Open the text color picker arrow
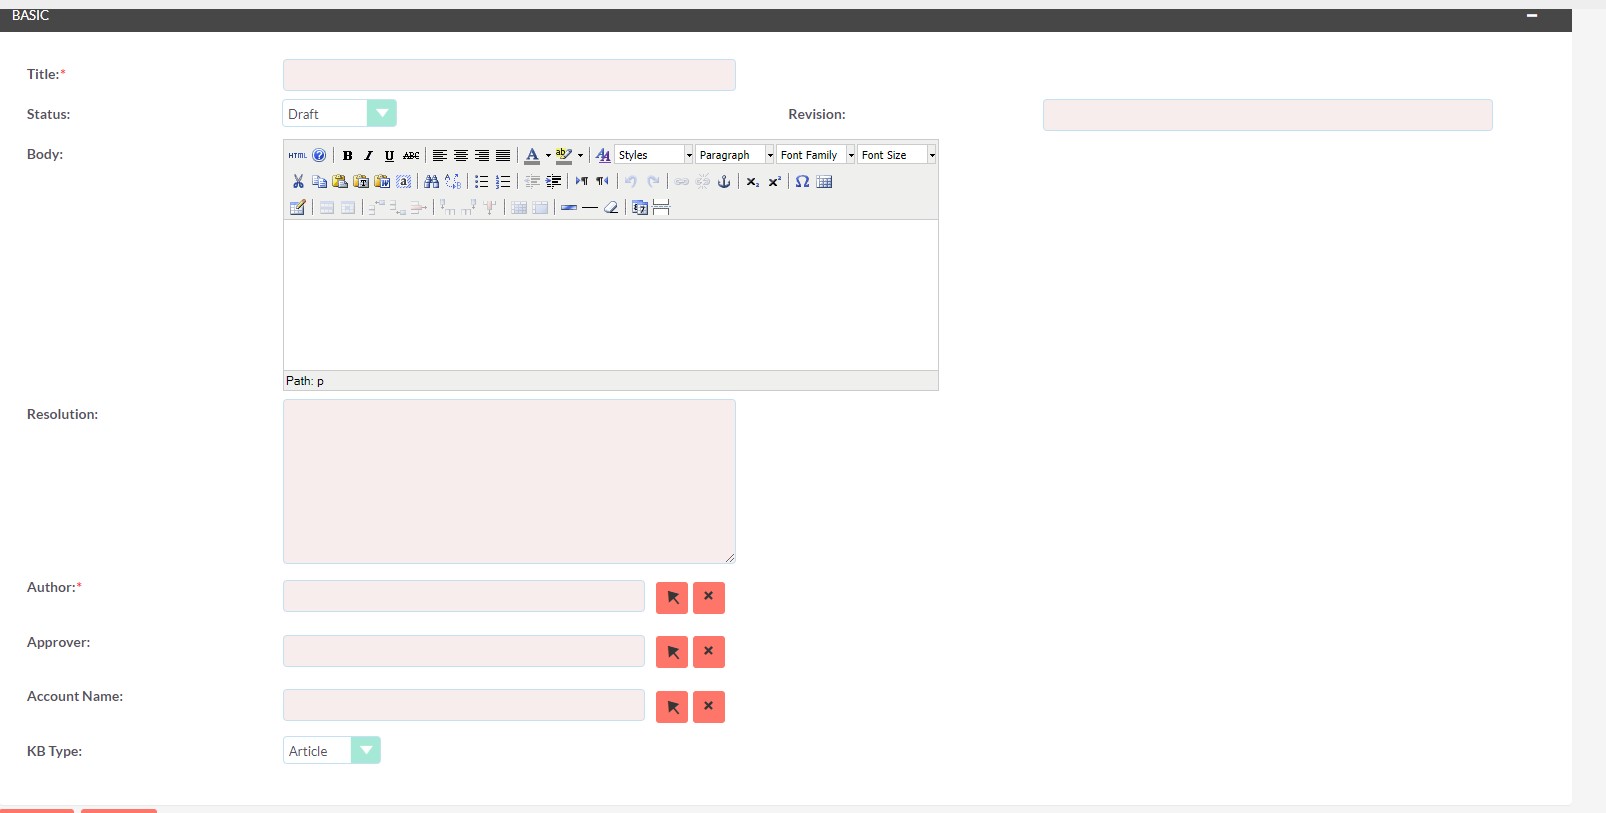1606x813 pixels. coord(548,155)
